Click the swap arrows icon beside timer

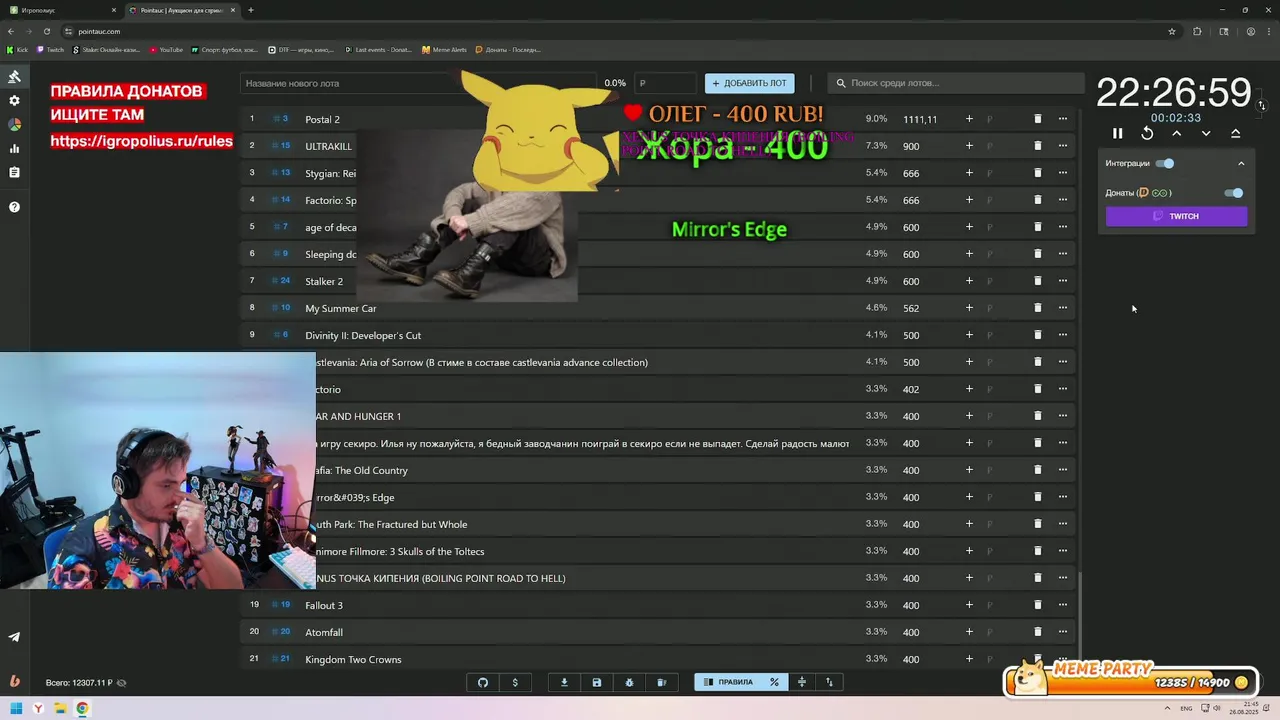tap(1262, 105)
